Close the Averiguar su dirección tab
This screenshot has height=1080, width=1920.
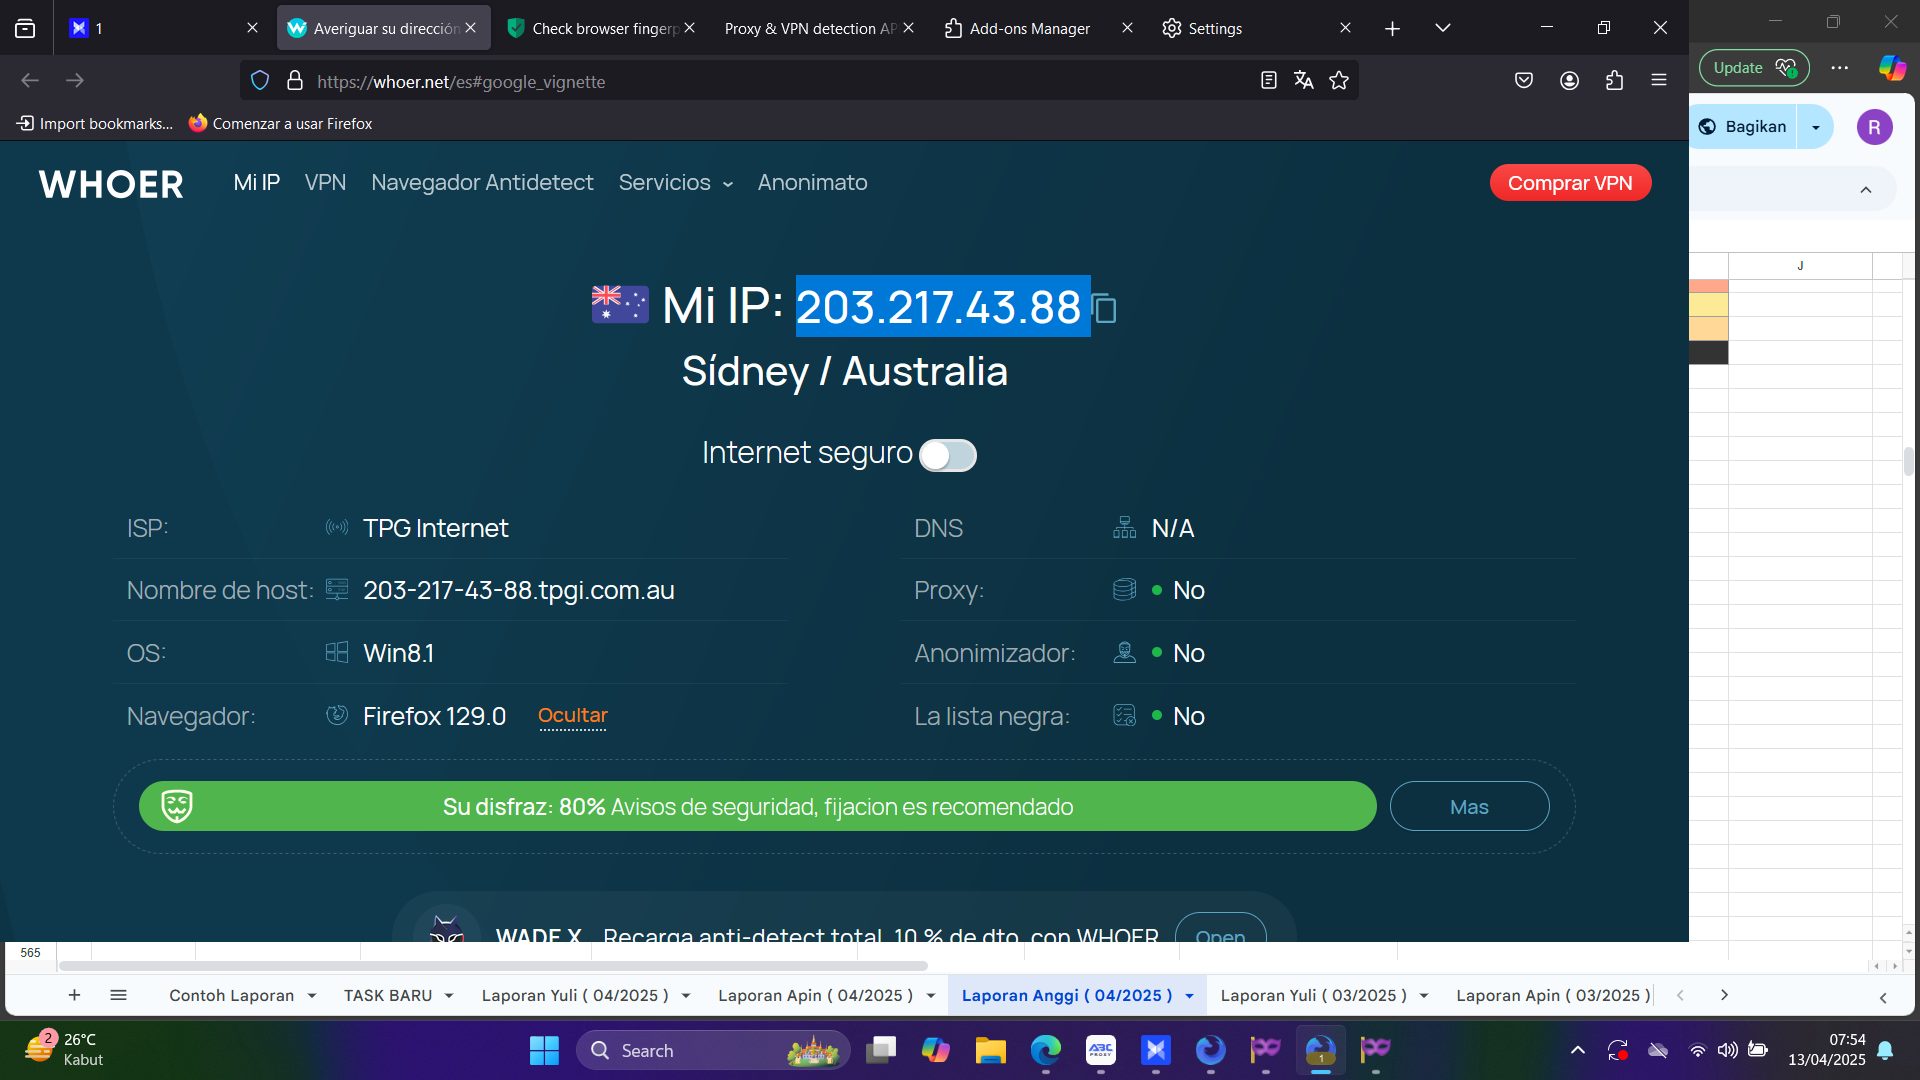pyautogui.click(x=471, y=28)
